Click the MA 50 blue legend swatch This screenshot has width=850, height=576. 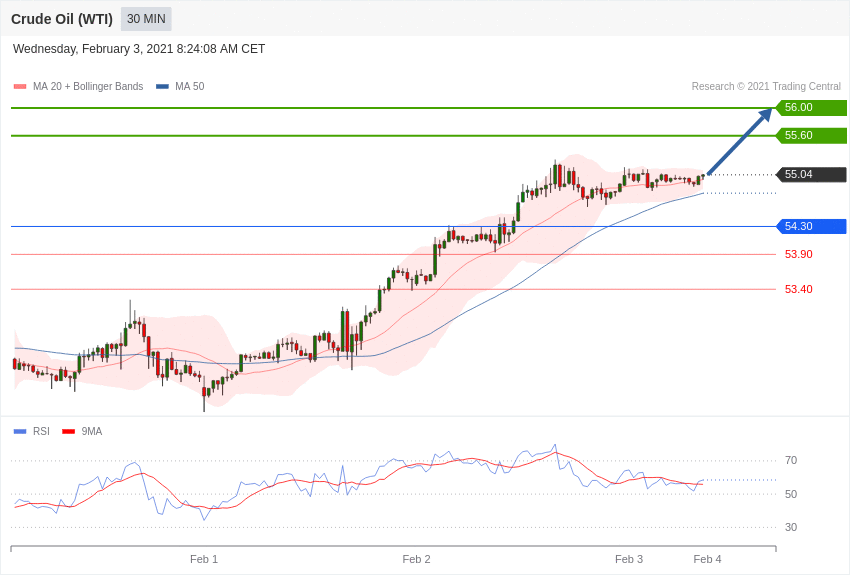click(x=162, y=87)
